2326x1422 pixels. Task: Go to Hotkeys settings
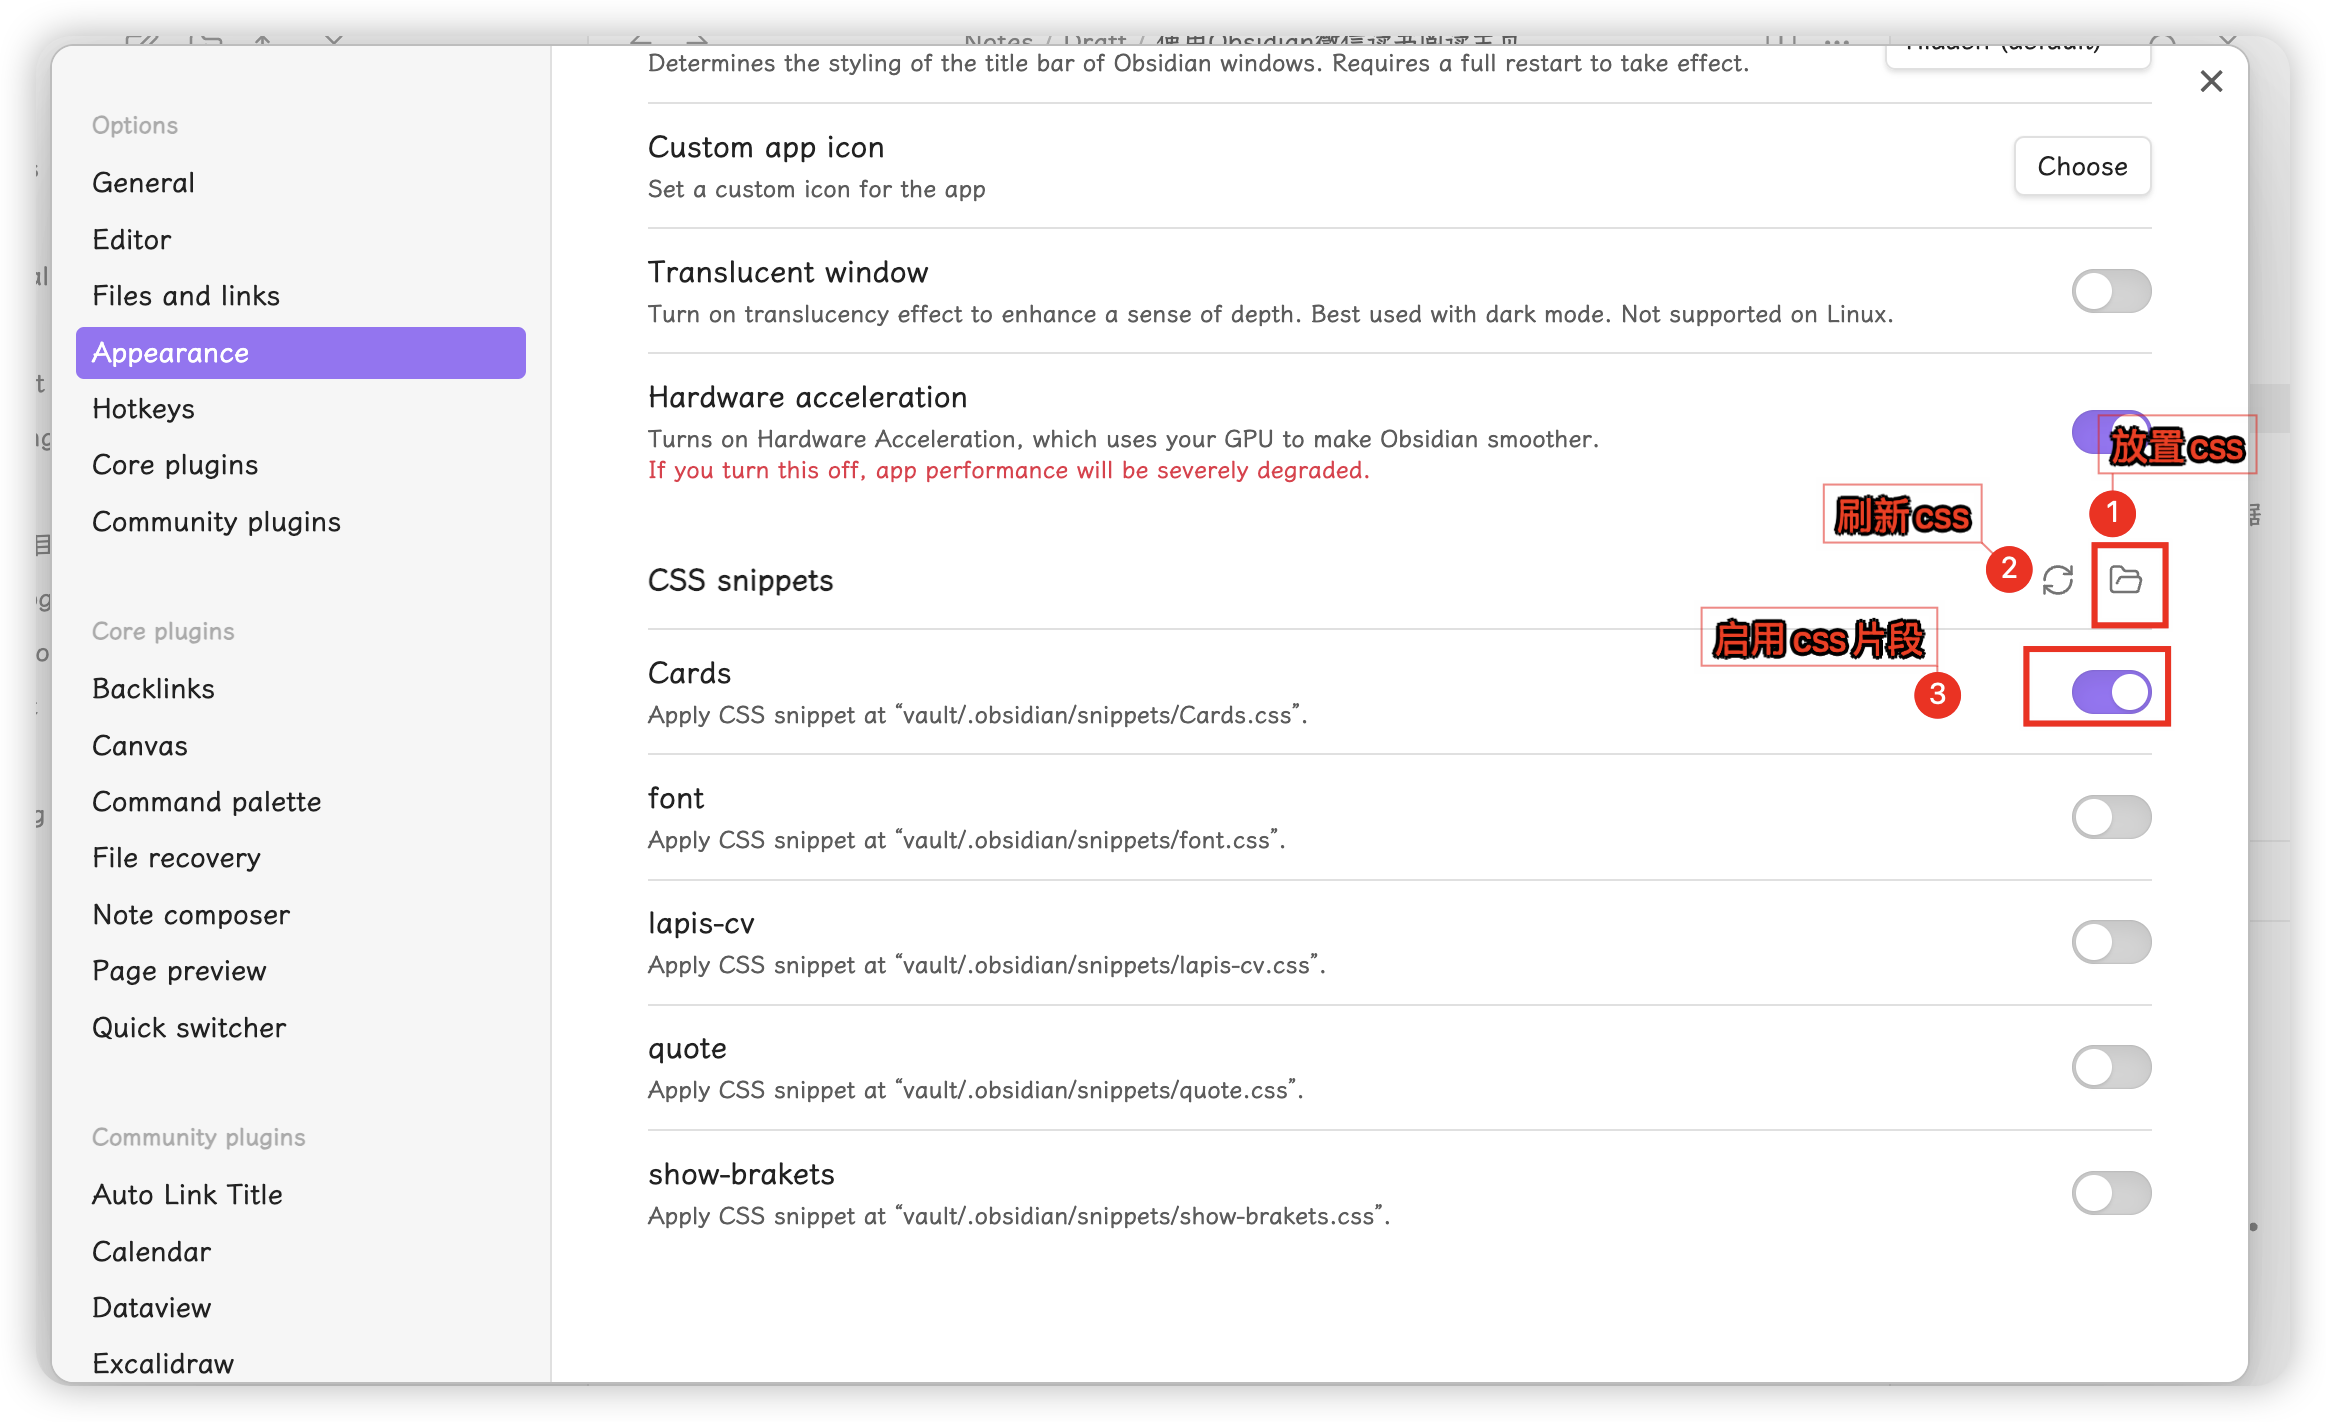(x=143, y=409)
